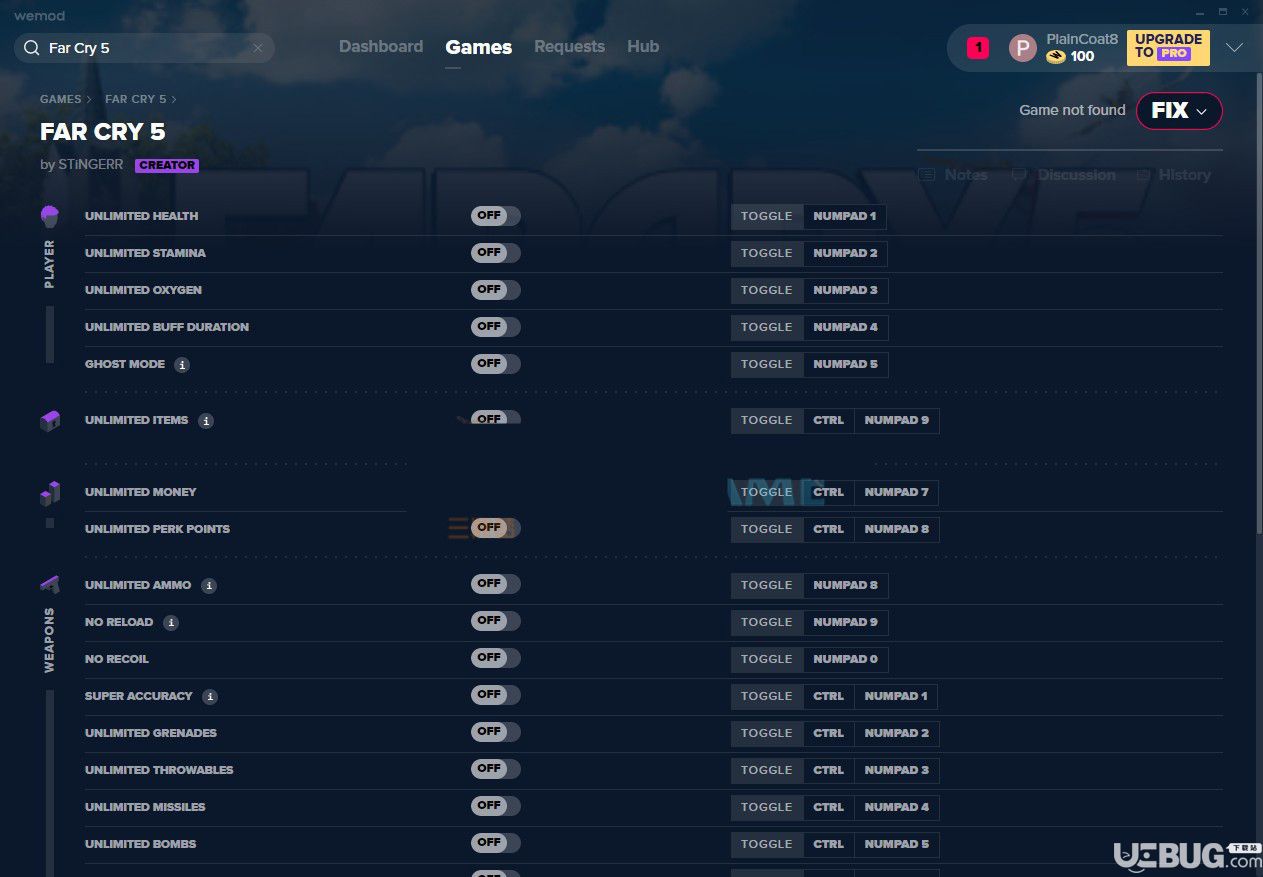Enable Unlimited Stamina switch
Screen dimensions: 1263x877
click(496, 253)
